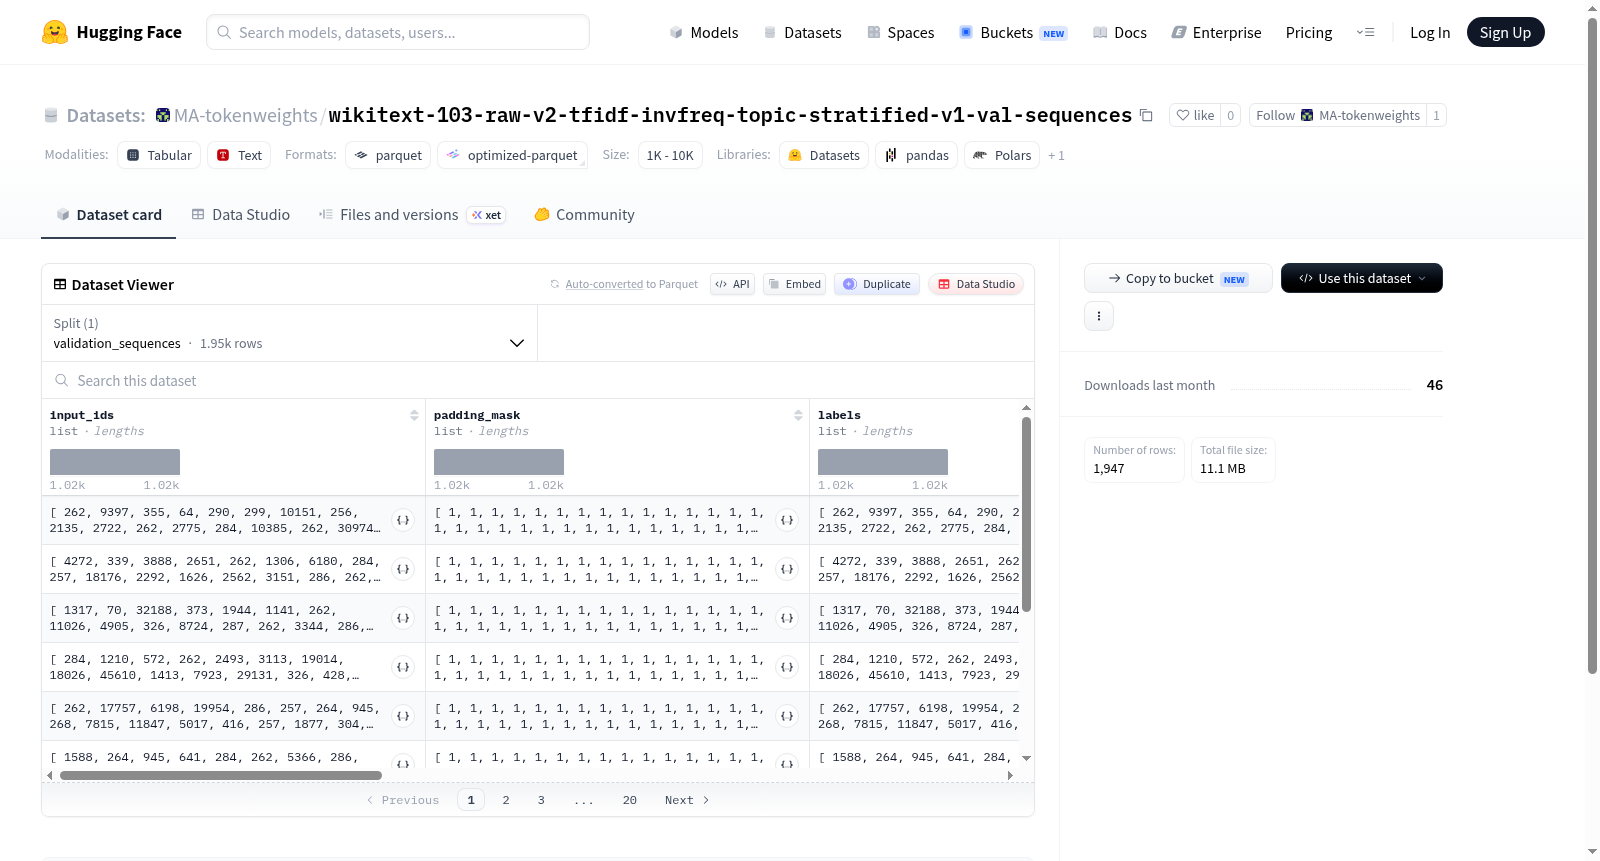Expand the first input_ids row cell

[403, 520]
